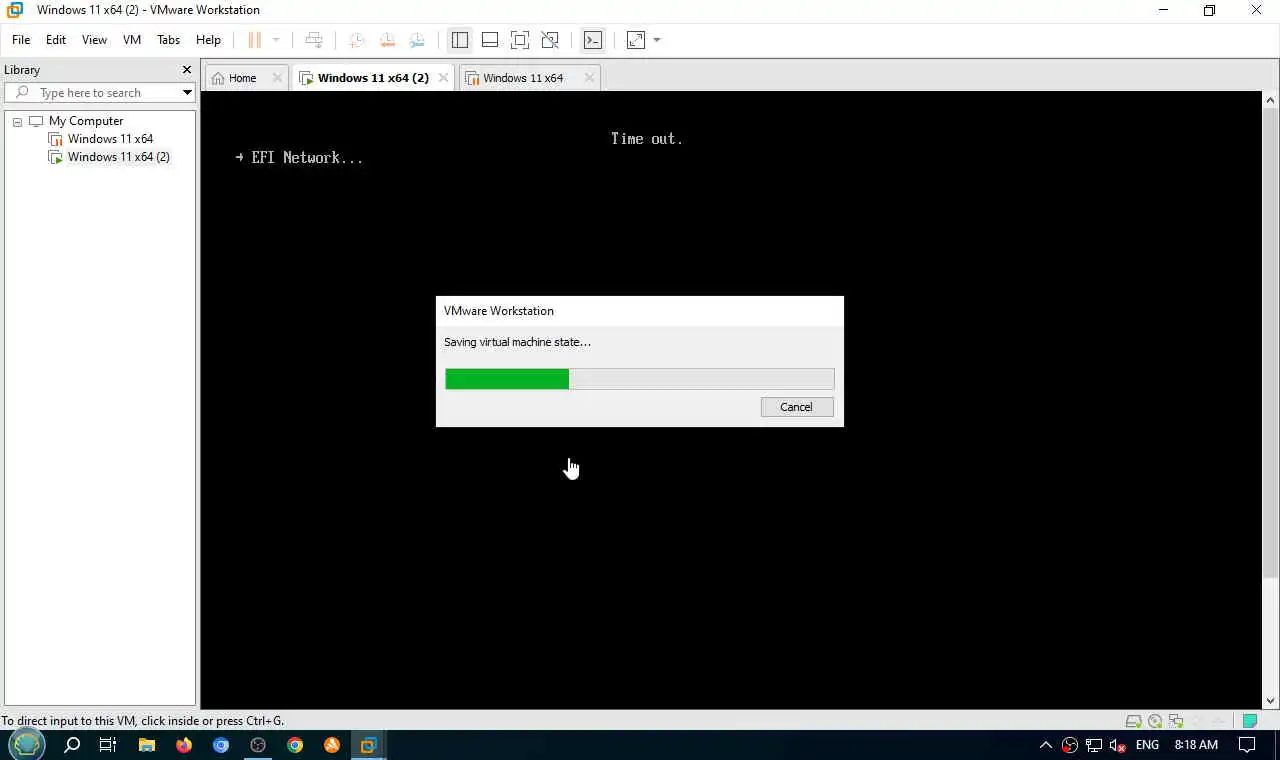This screenshot has height=760, width=1280.
Task: Click the VM console vertical scrollbar
Action: pyautogui.click(x=1271, y=342)
